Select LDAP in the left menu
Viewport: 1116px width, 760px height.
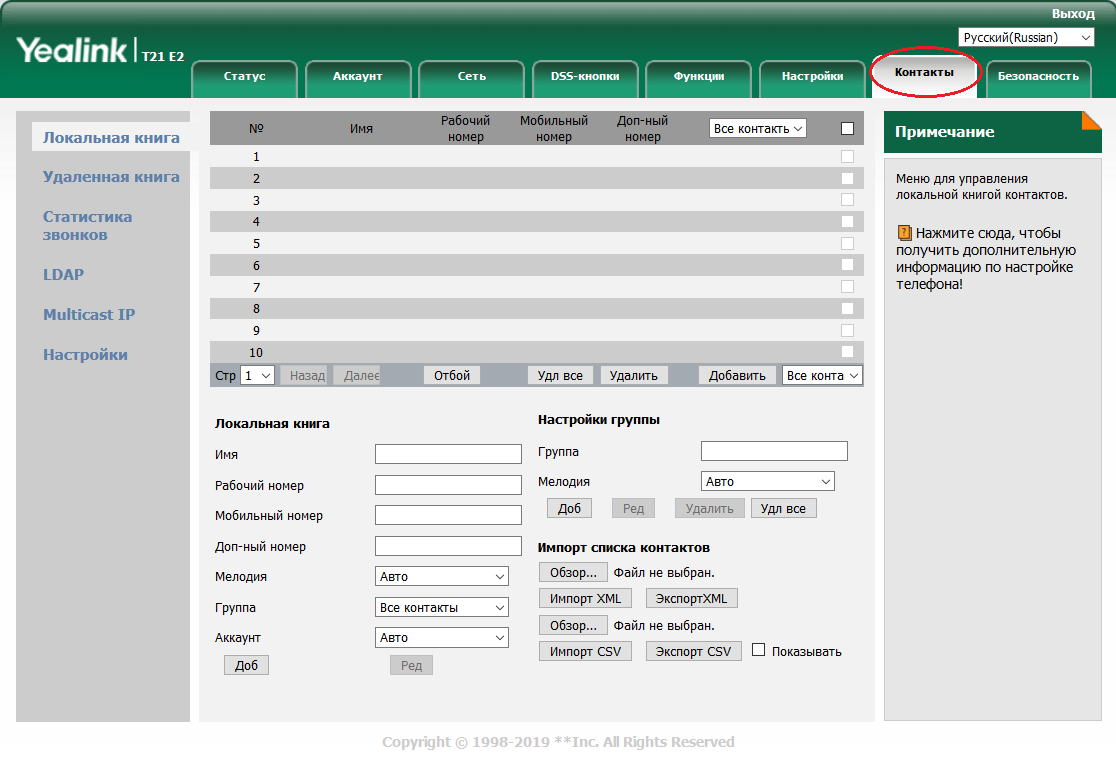[x=63, y=274]
